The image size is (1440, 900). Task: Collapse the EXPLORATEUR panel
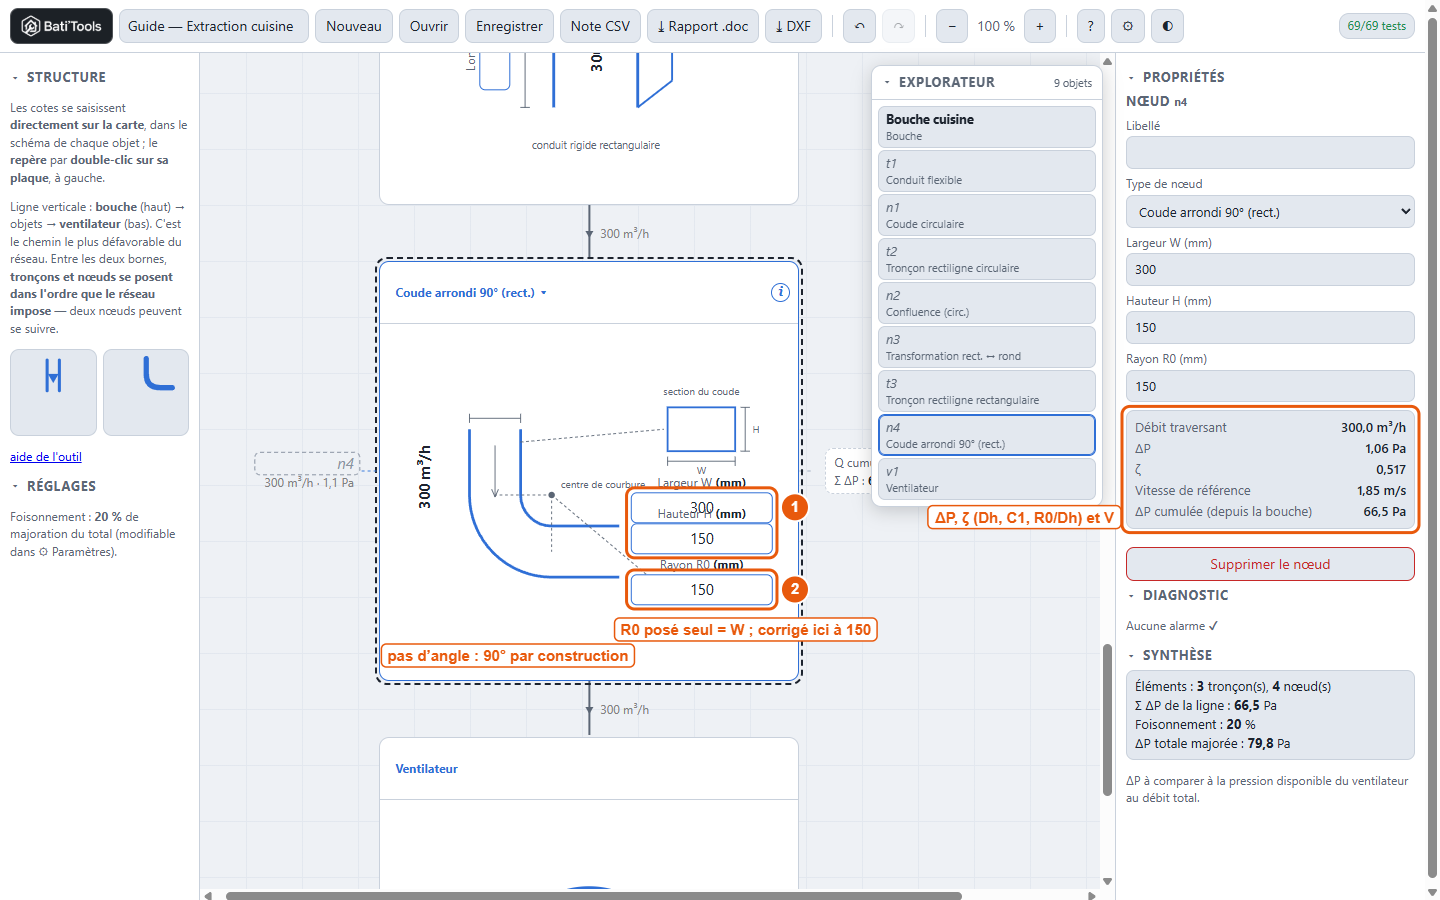tap(887, 82)
